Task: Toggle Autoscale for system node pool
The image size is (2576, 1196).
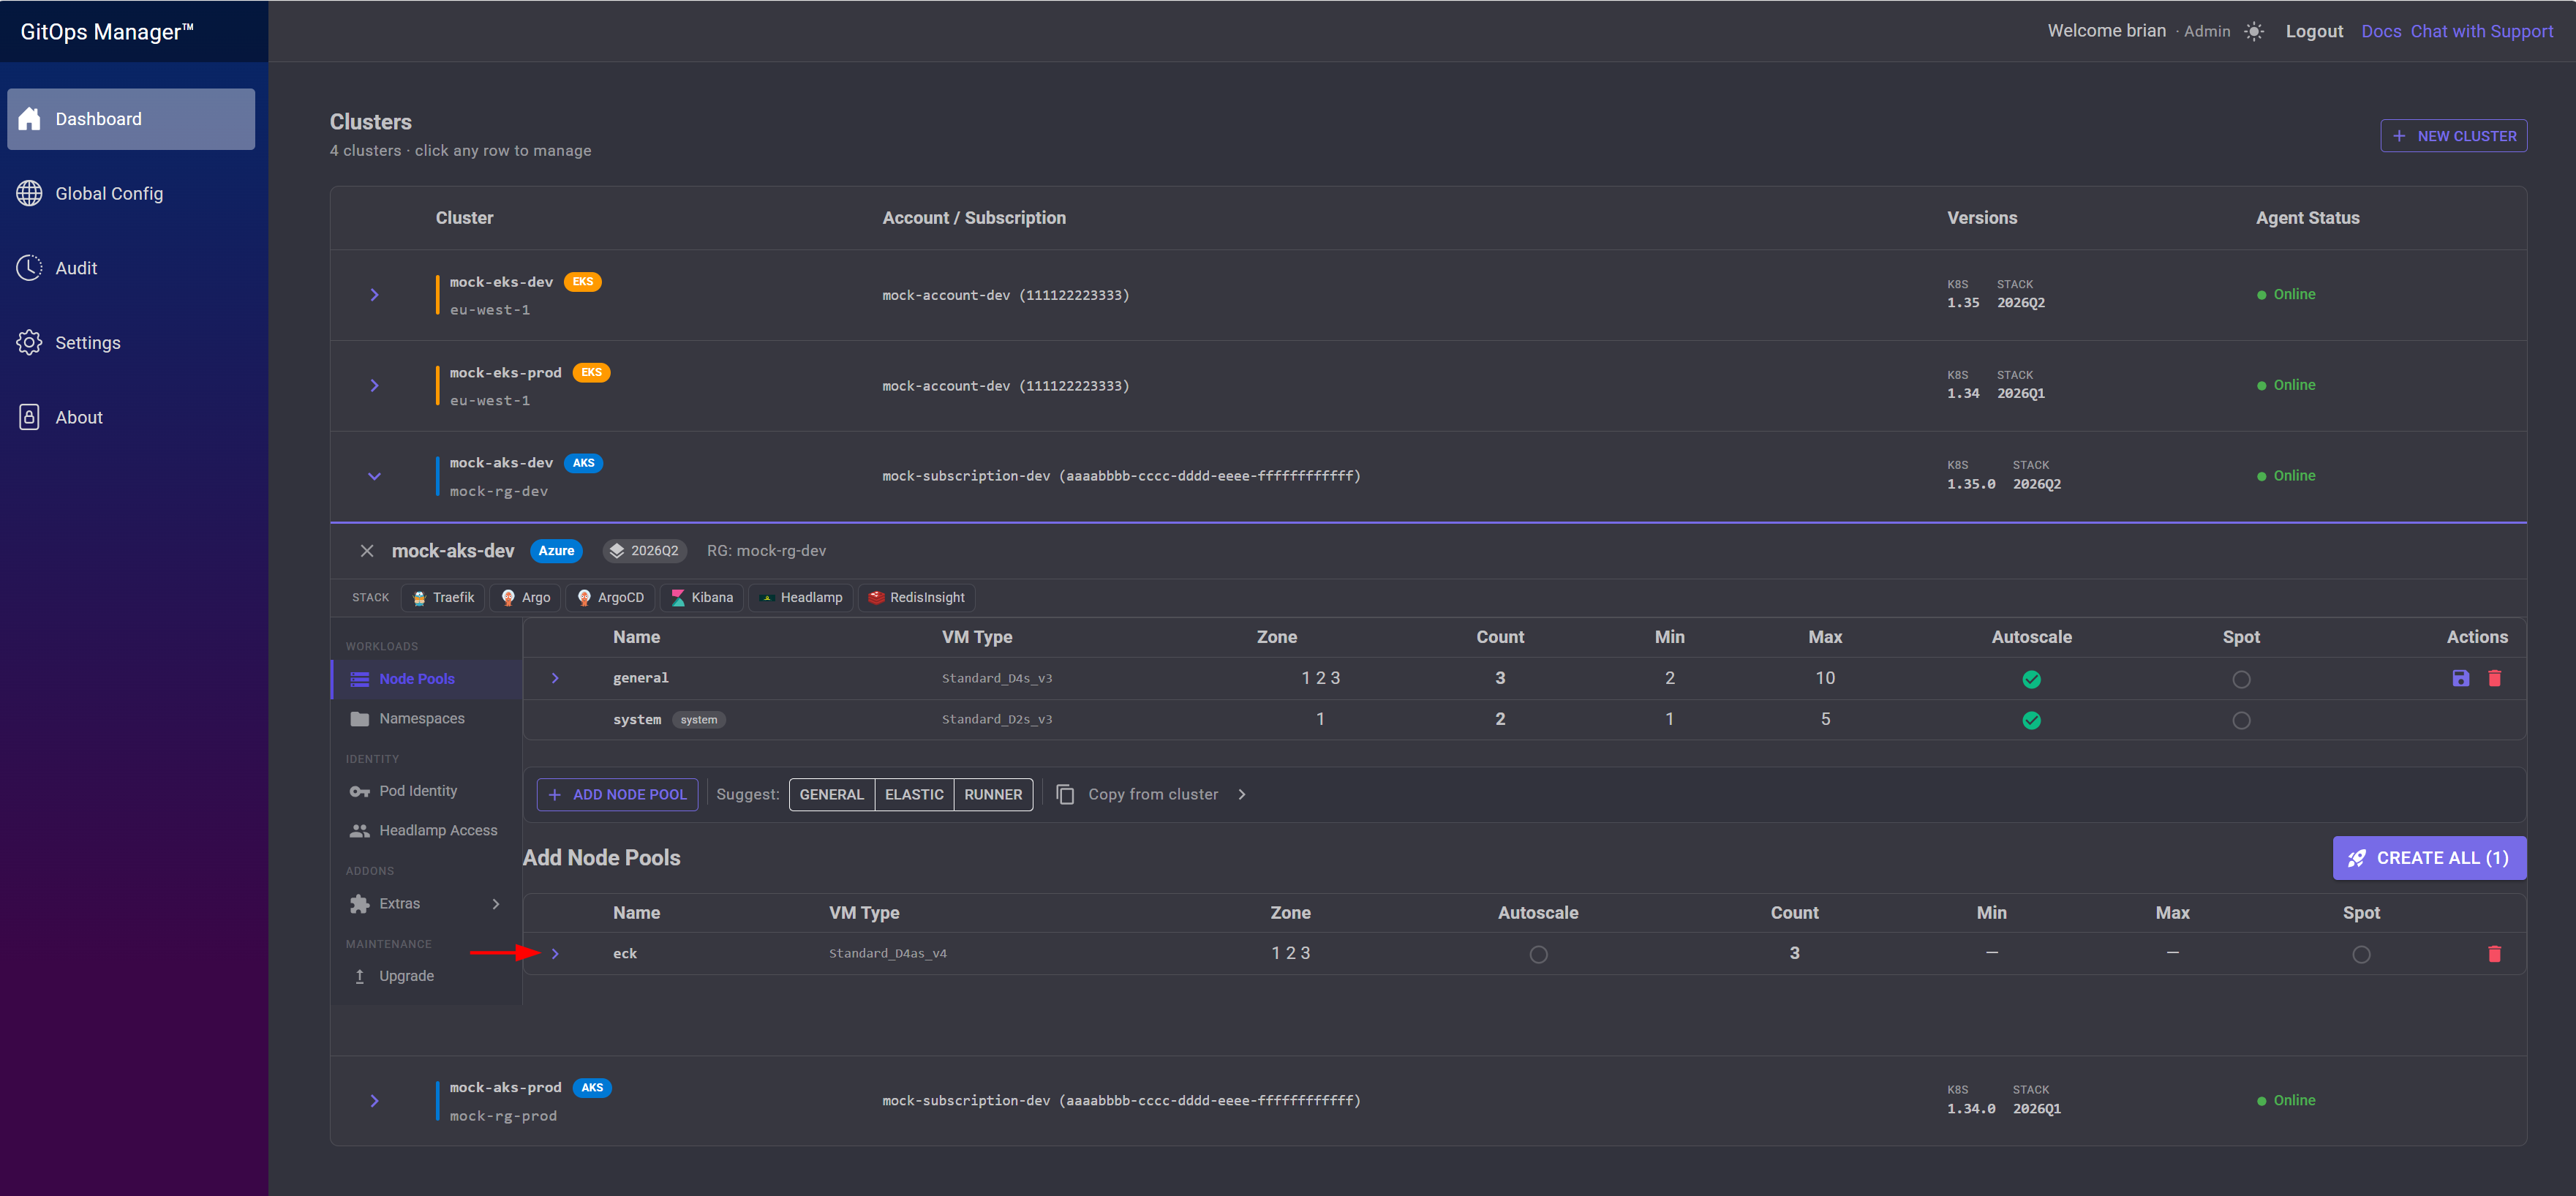Action: pos(2032,721)
